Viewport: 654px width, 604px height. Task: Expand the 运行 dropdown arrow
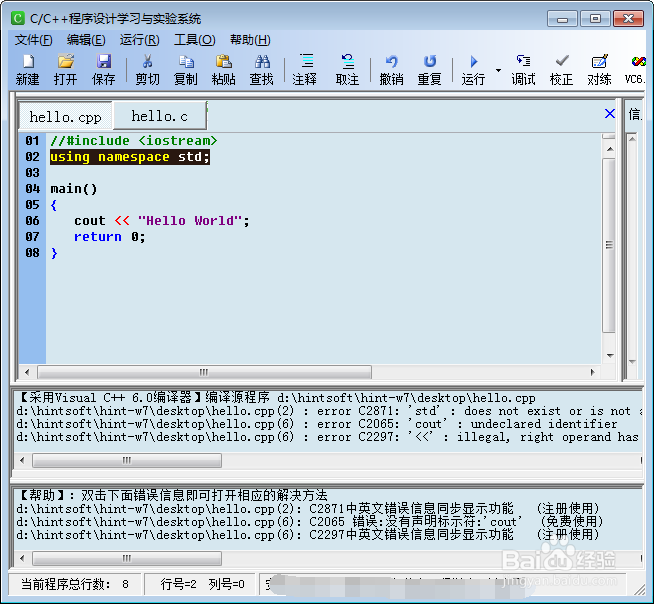tap(498, 70)
